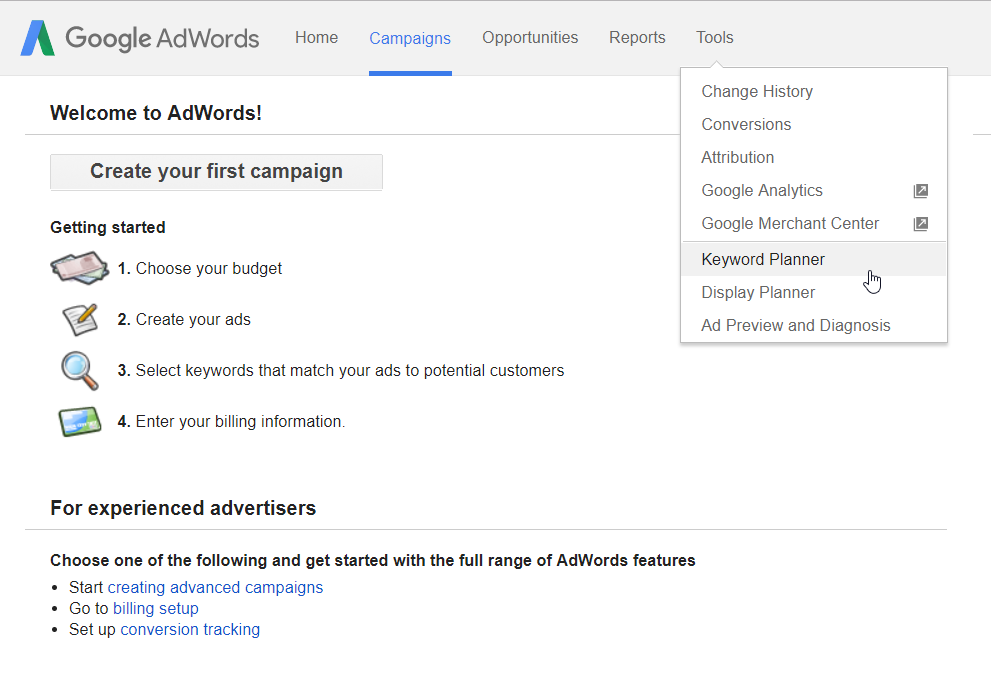Open the Reports tab
991x673 pixels.
(637, 37)
